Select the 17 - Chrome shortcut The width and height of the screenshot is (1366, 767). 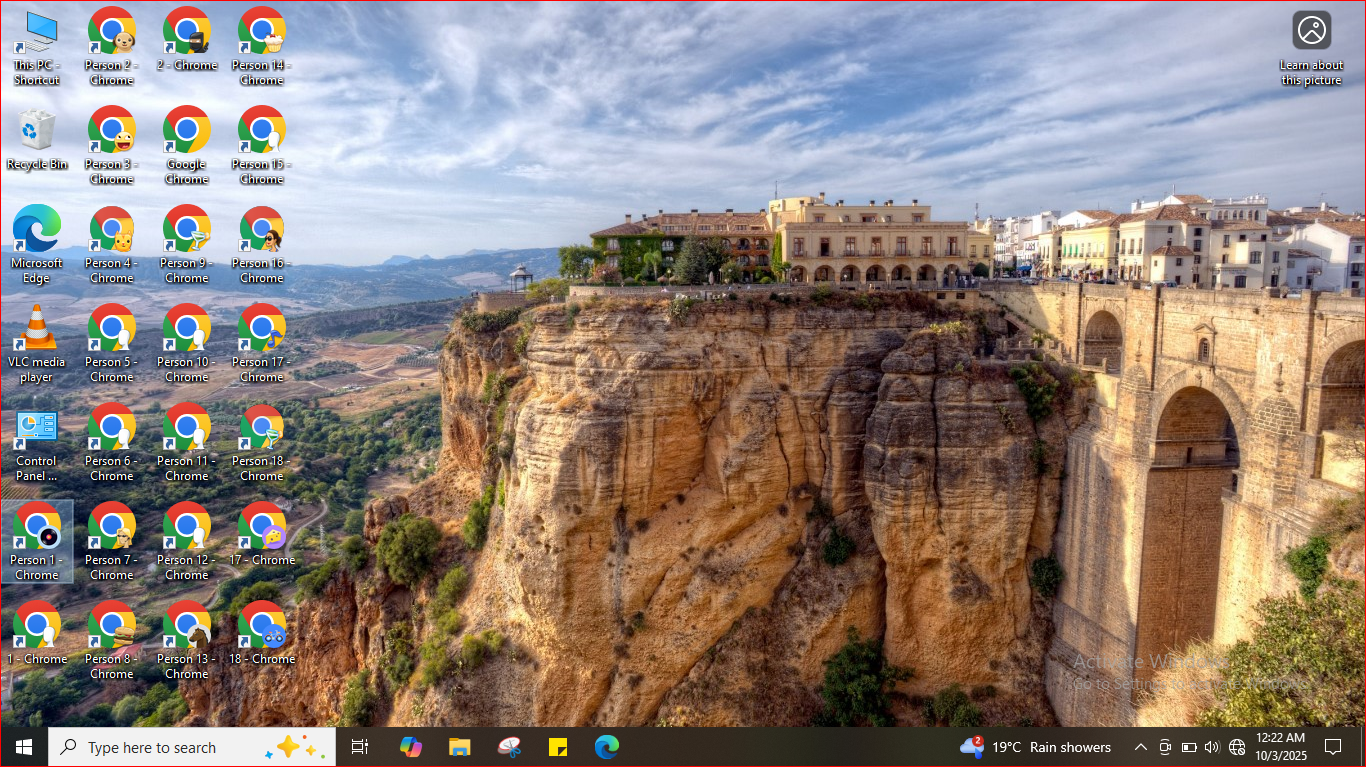(x=262, y=535)
